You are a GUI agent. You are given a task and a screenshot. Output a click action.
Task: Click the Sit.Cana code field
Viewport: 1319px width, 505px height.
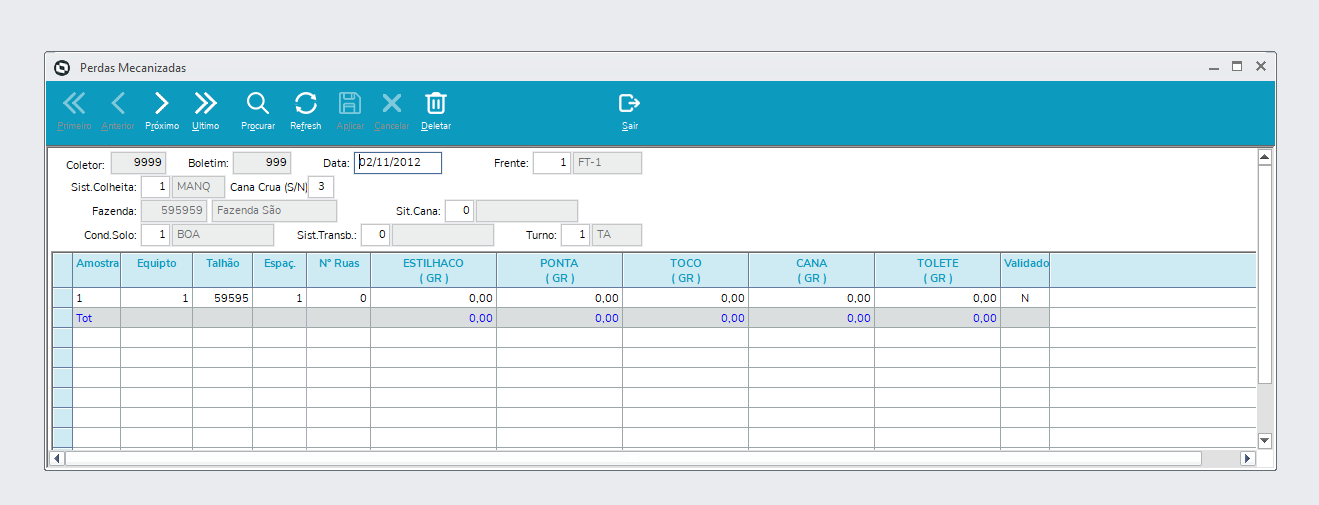[x=459, y=211]
